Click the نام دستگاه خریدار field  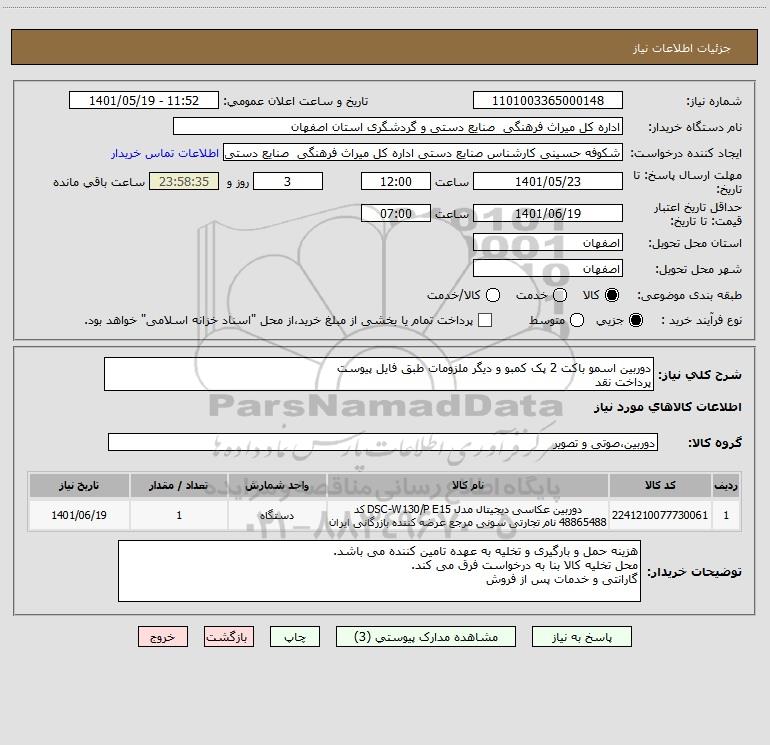tap(398, 127)
